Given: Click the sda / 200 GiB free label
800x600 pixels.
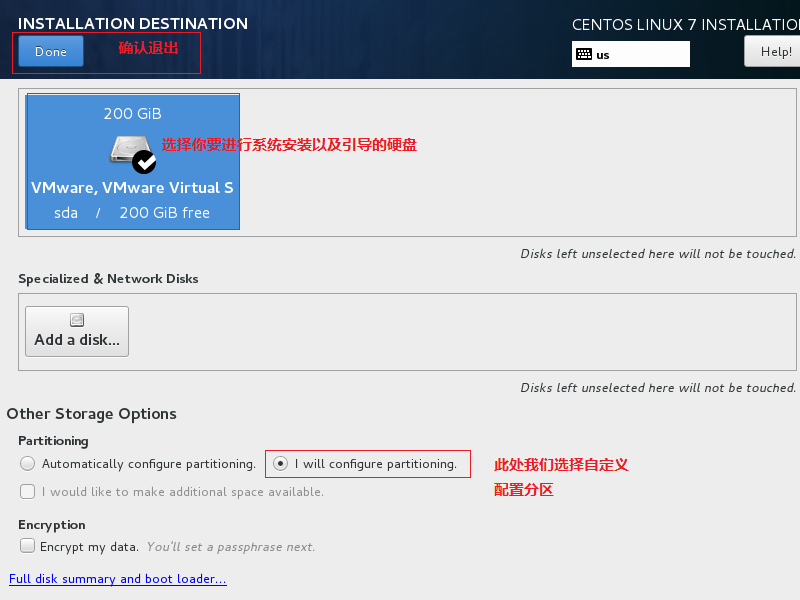Looking at the screenshot, I should [132, 212].
